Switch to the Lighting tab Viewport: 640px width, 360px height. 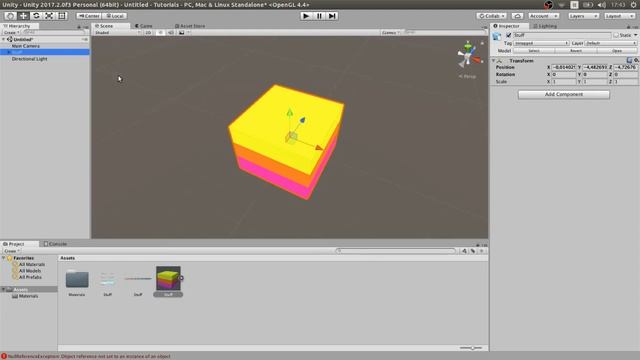coord(545,26)
